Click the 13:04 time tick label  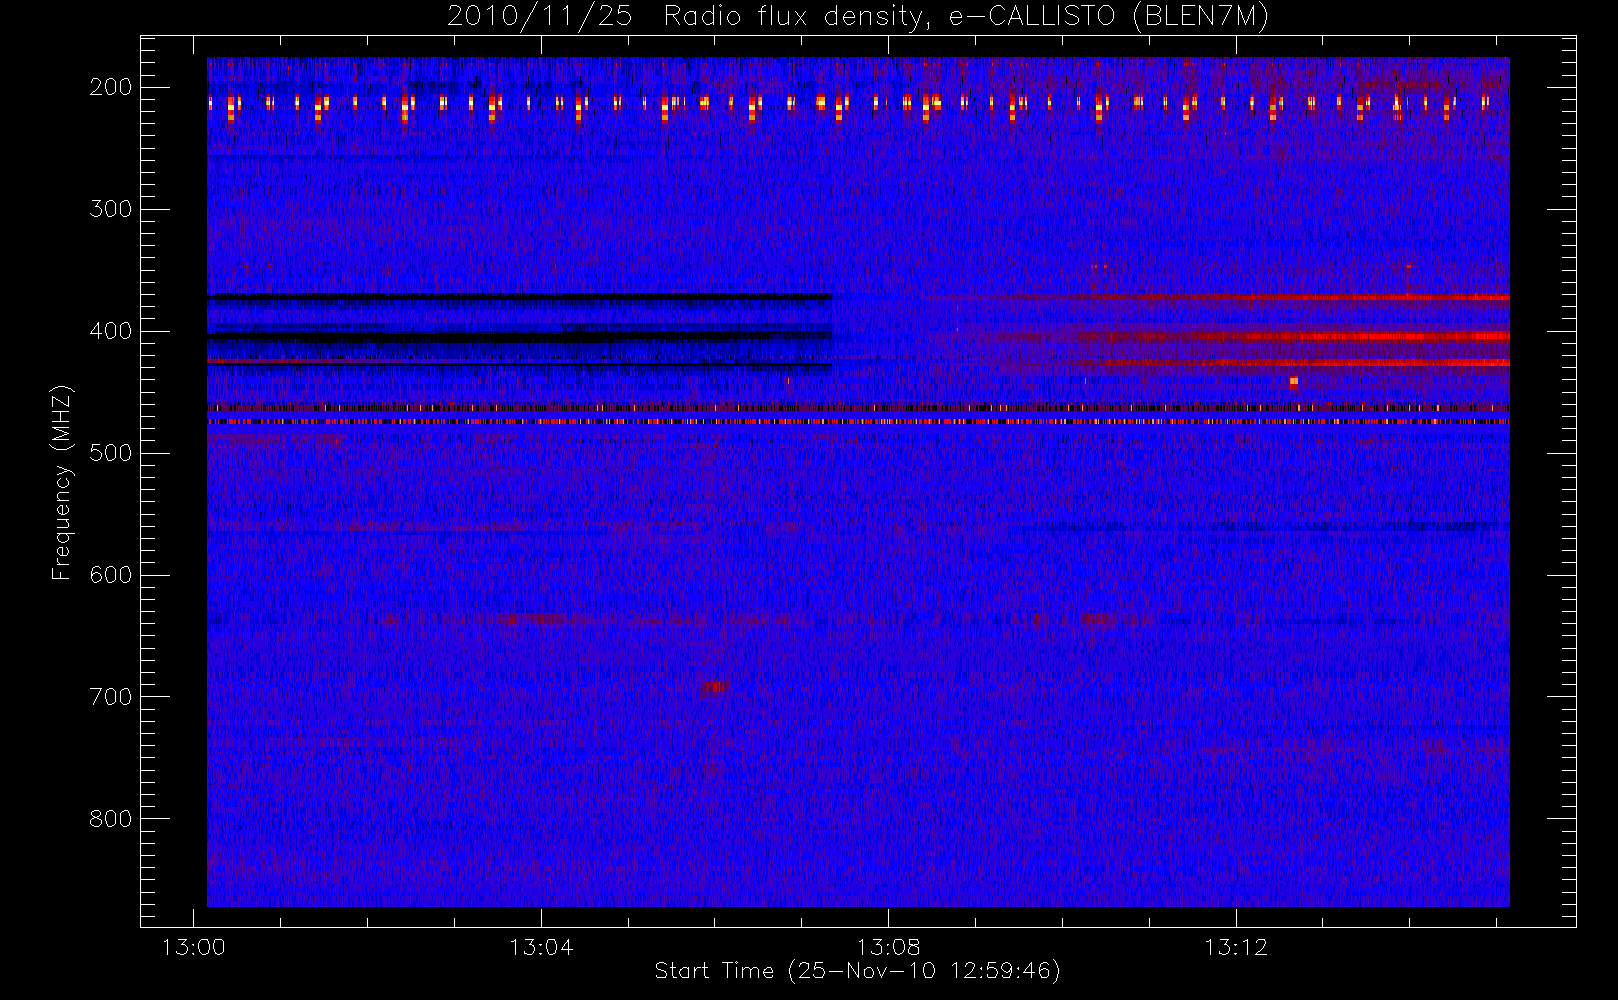541,946
